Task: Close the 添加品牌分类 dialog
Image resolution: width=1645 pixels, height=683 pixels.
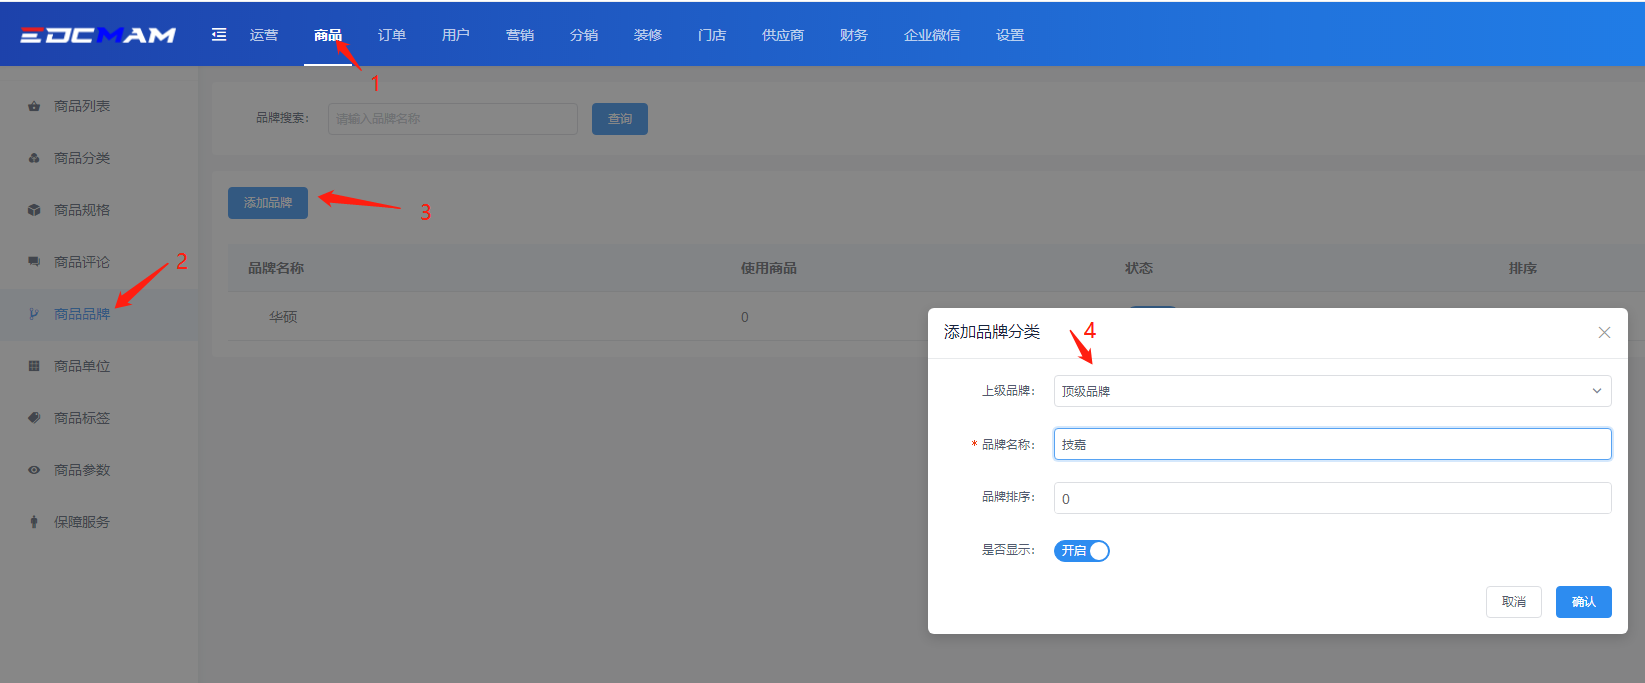Action: click(1604, 332)
